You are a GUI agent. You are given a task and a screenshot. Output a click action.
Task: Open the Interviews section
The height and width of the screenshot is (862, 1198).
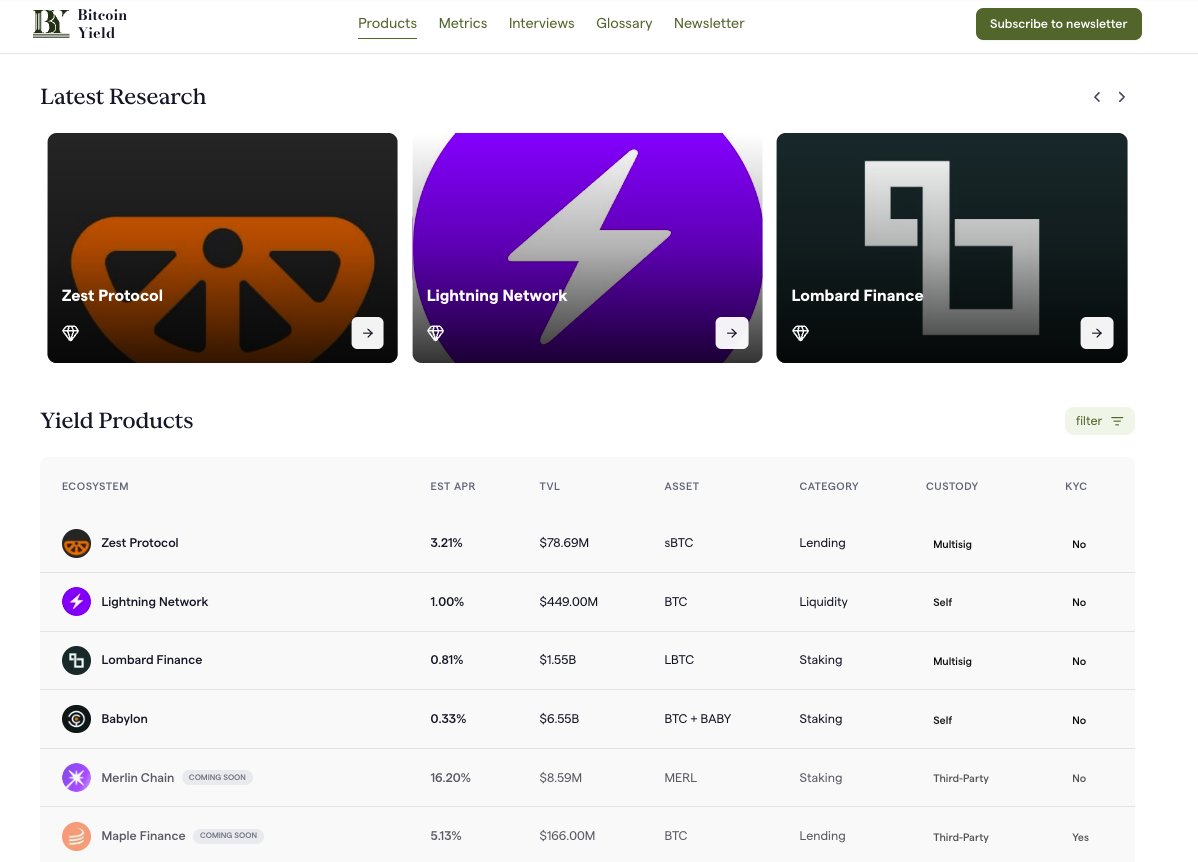click(x=542, y=24)
